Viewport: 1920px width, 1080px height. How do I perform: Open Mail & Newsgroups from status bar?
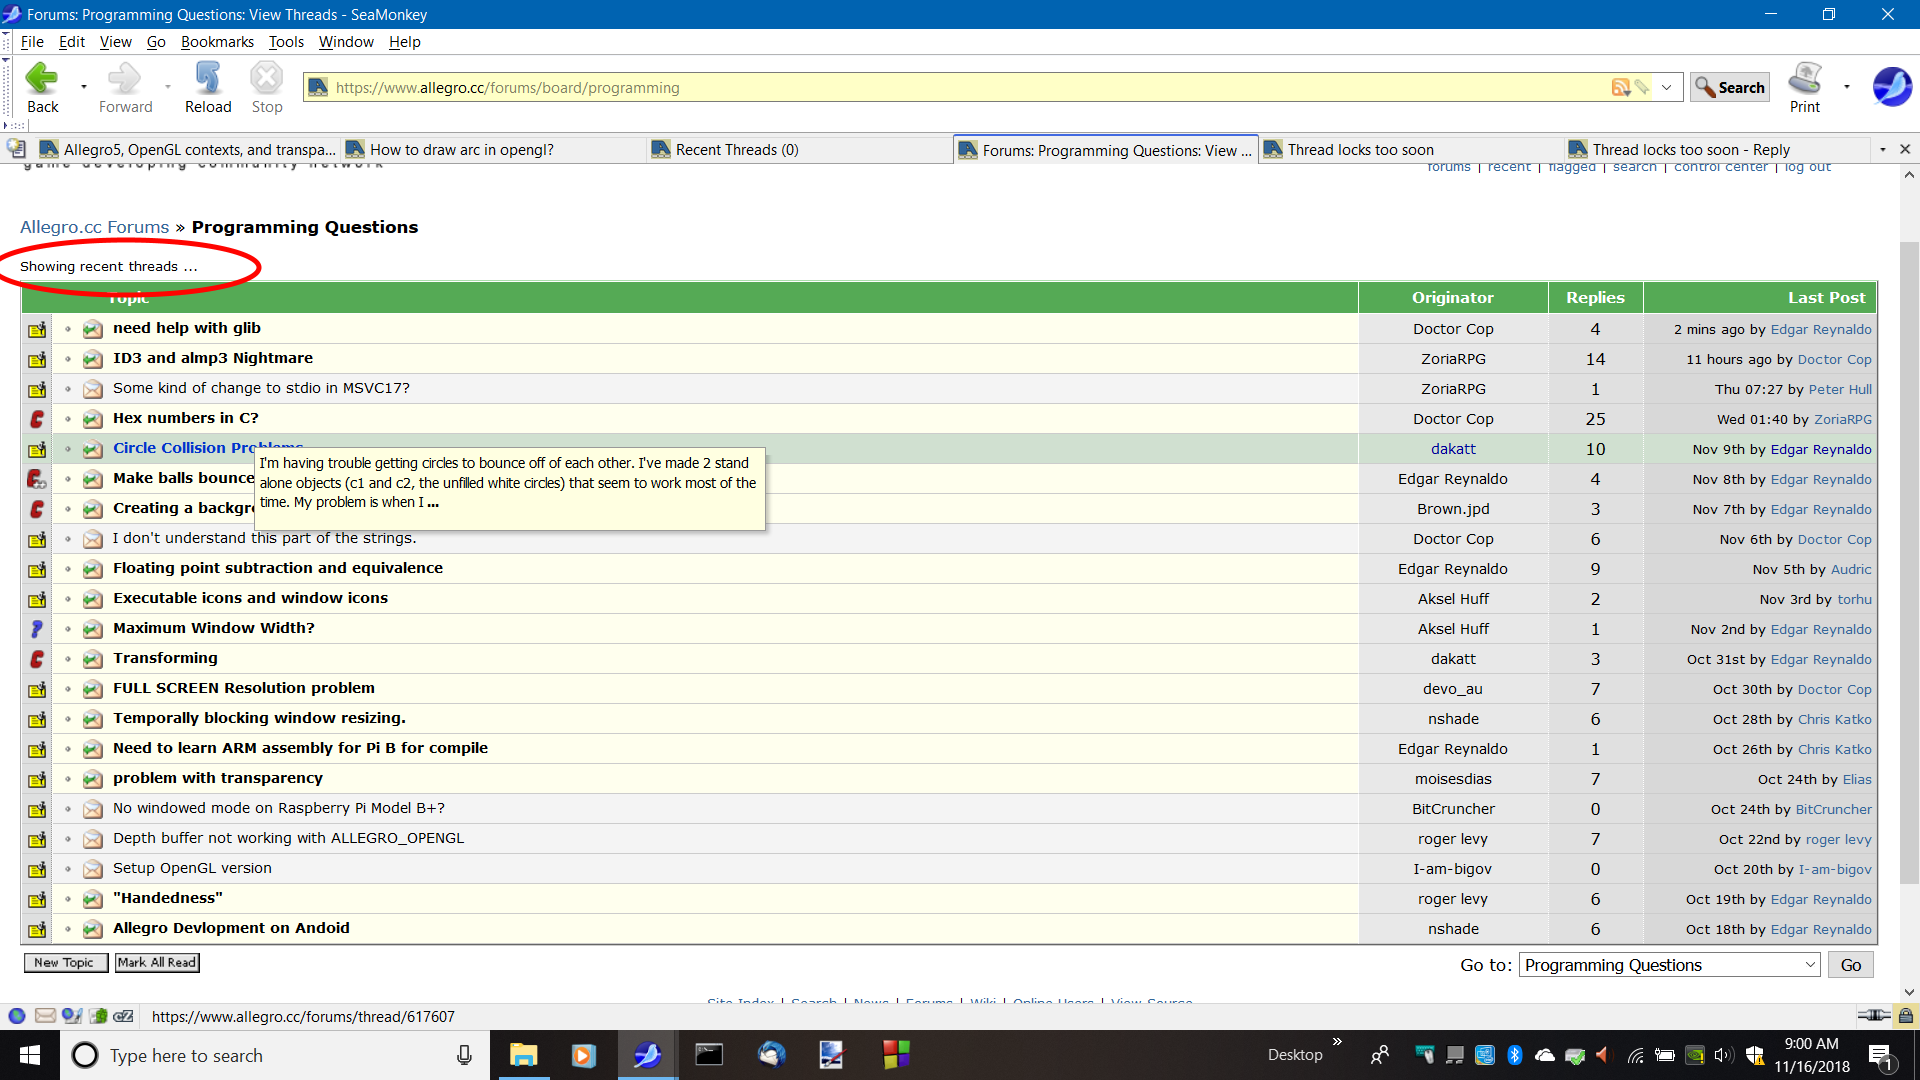[45, 1016]
